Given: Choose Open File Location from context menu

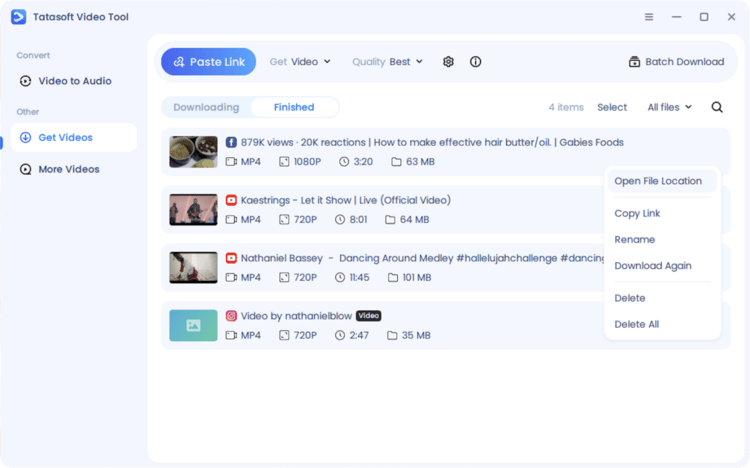Looking at the screenshot, I should pos(662,181).
